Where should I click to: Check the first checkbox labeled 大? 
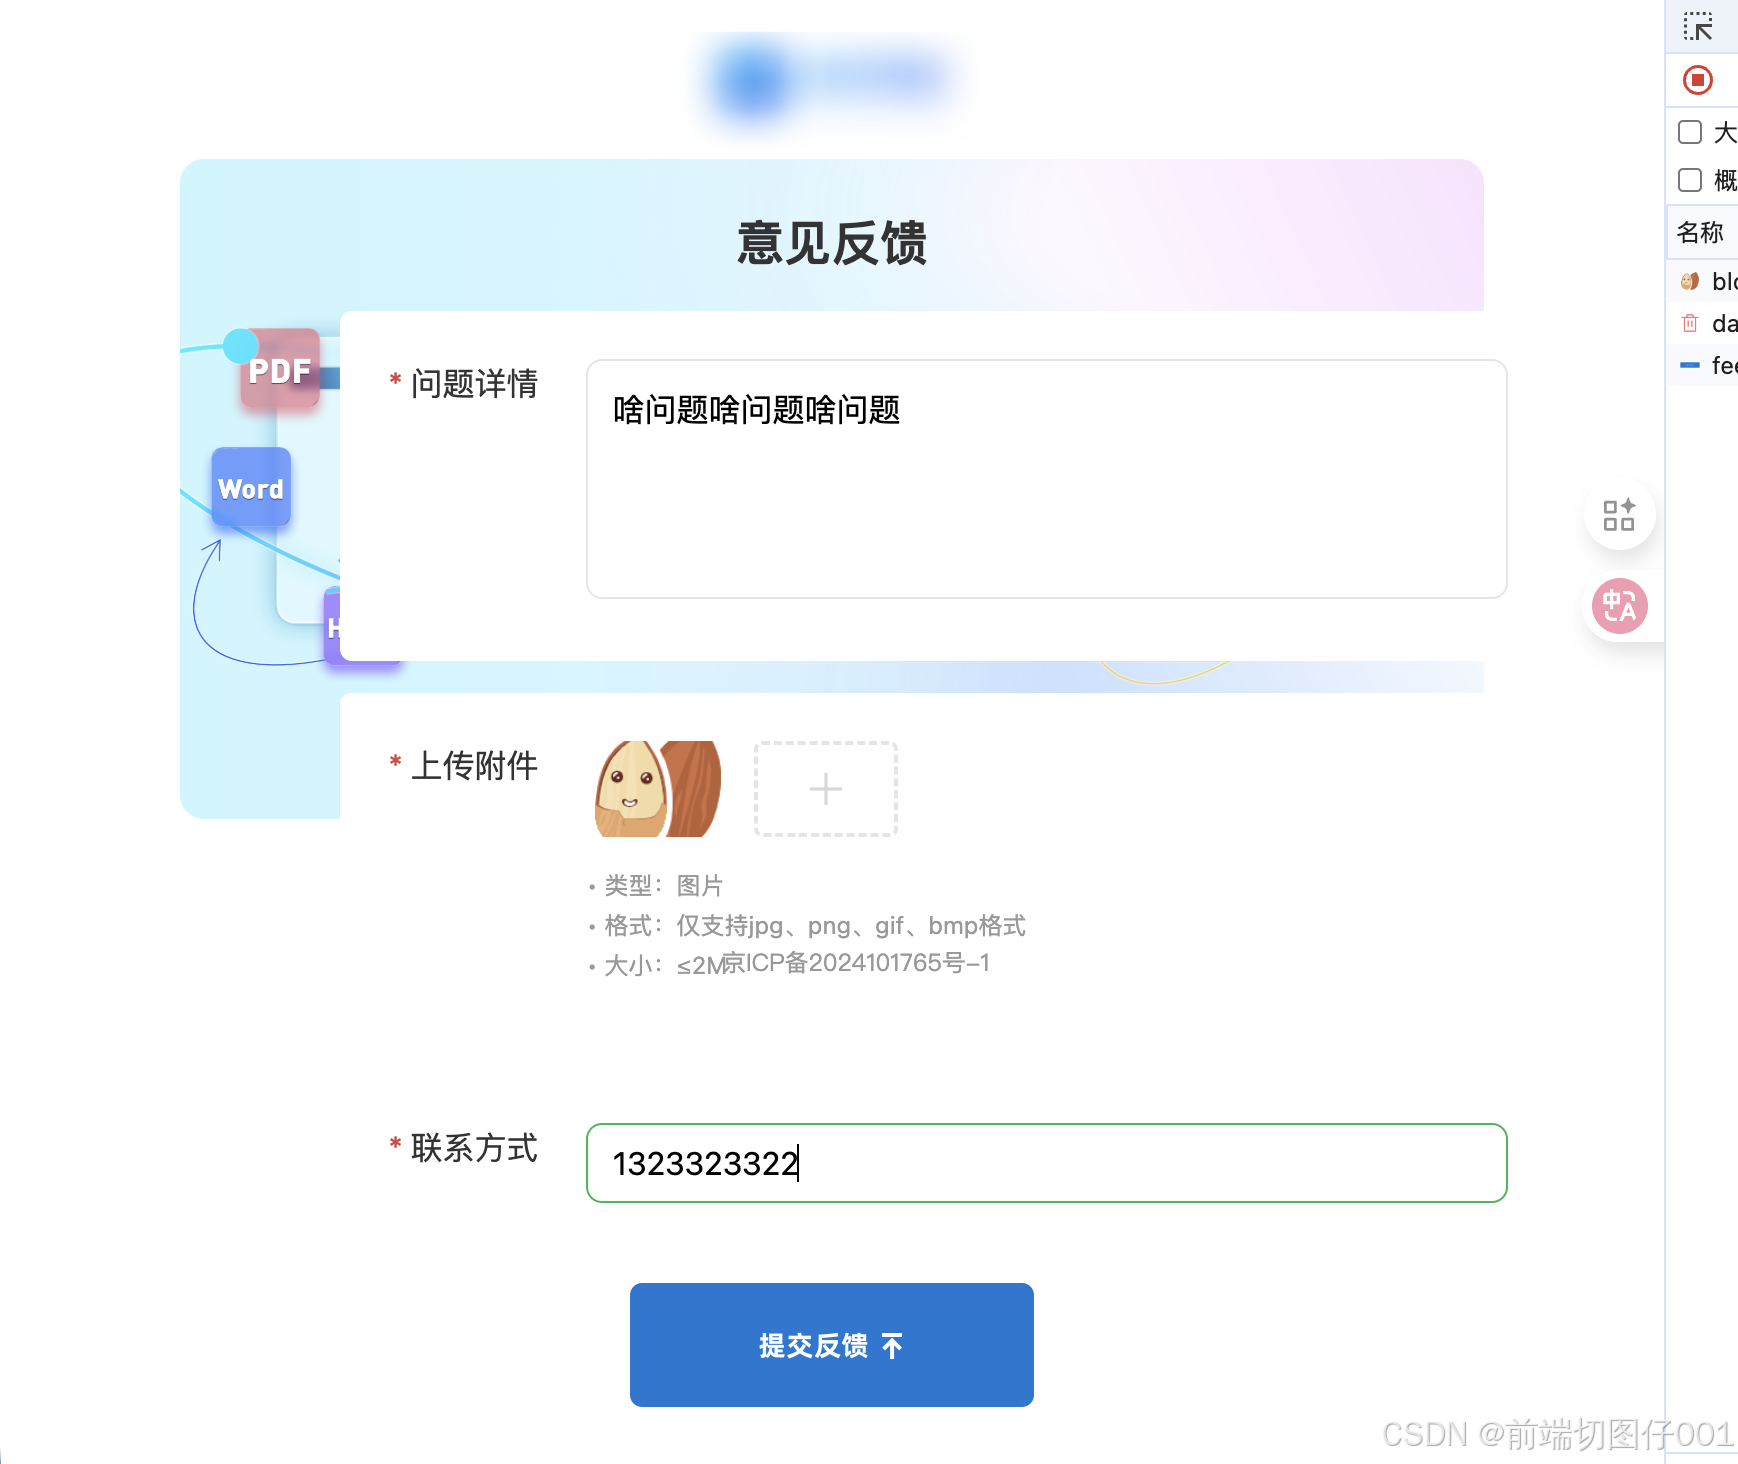tap(1690, 132)
